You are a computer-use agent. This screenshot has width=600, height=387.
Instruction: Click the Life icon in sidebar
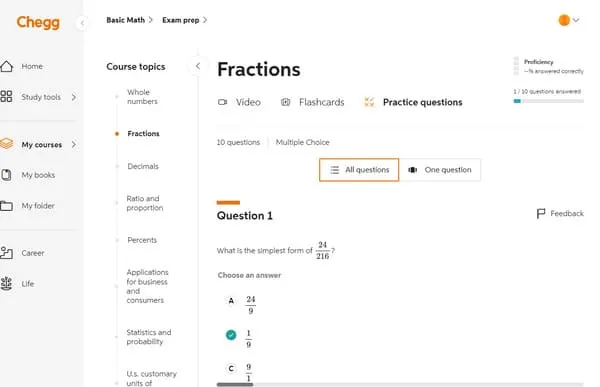click(x=6, y=284)
